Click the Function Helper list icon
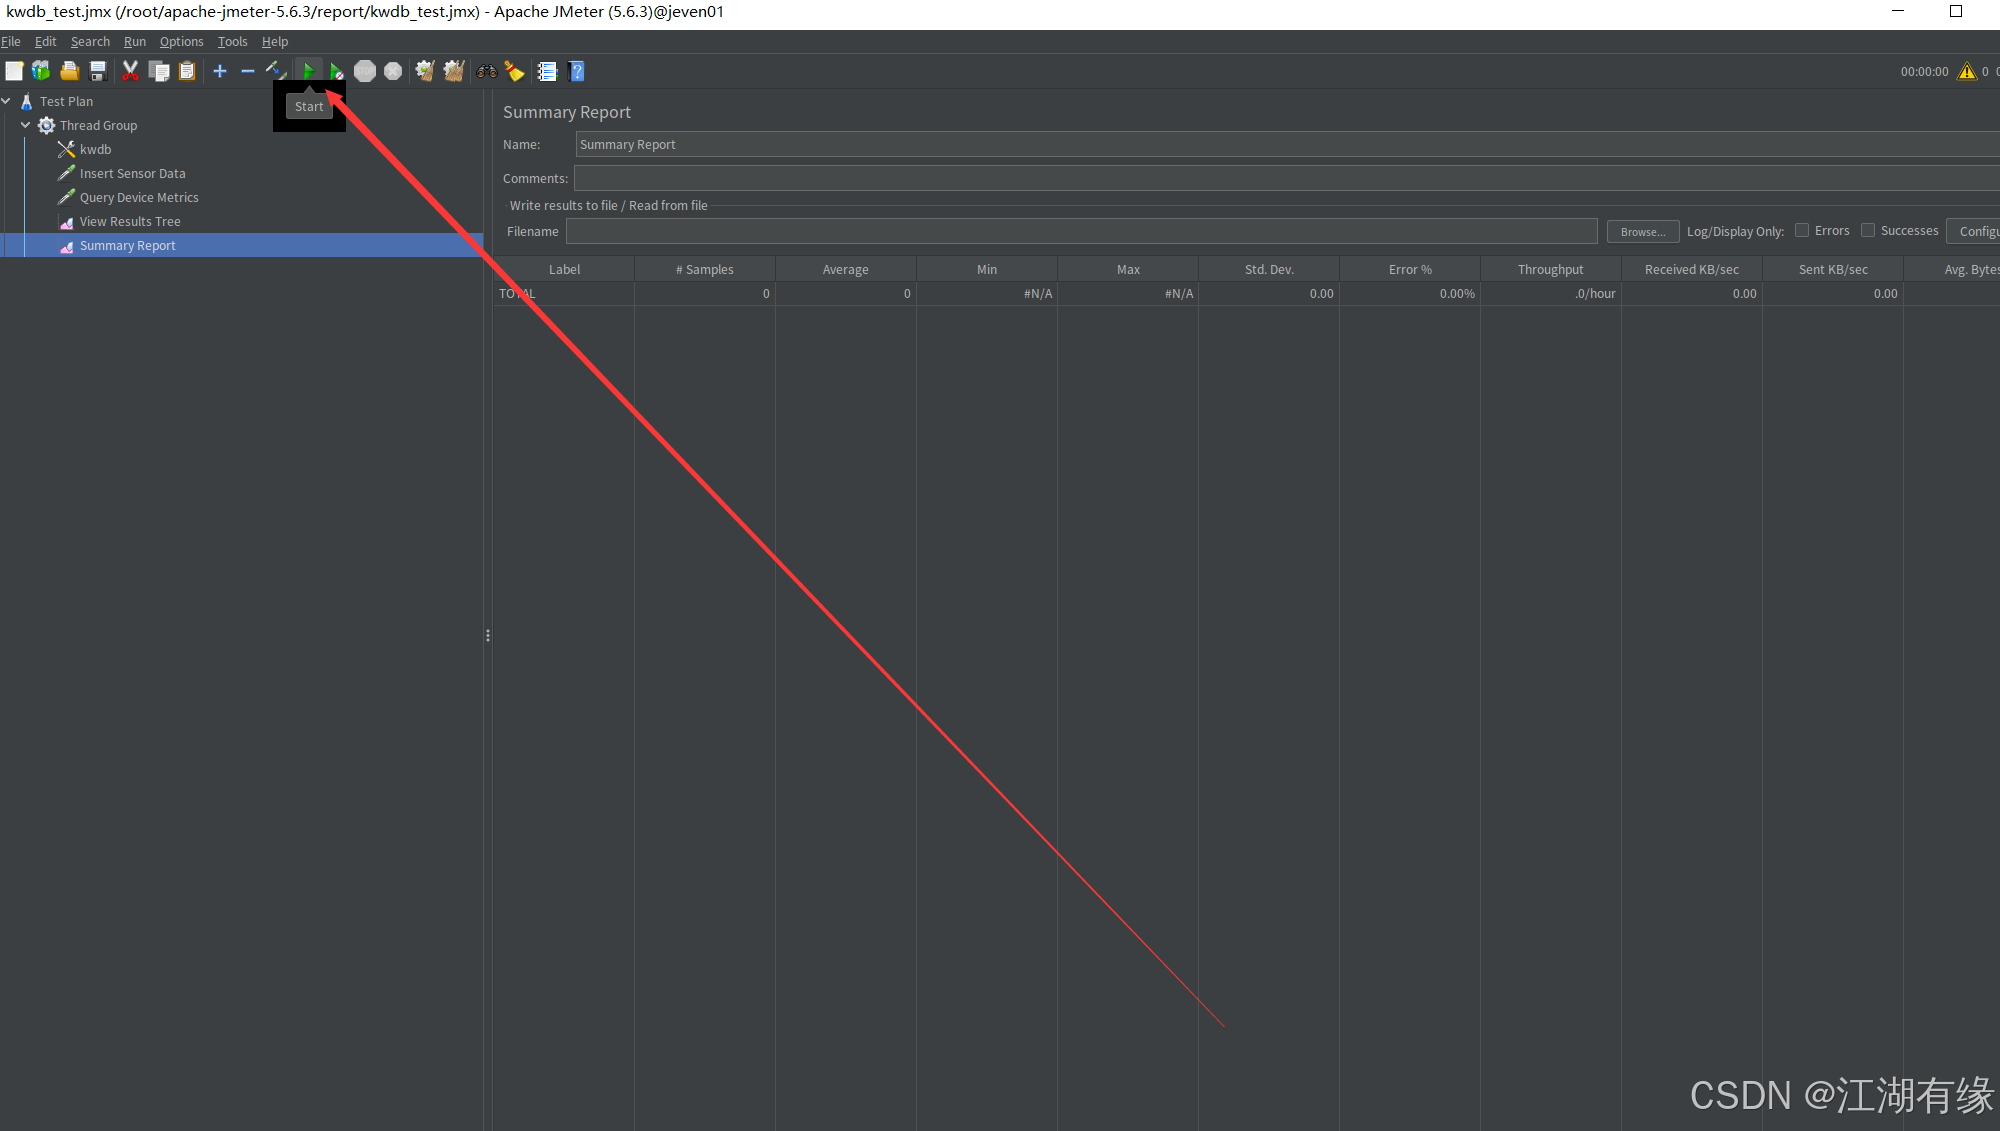The height and width of the screenshot is (1131, 2000). [x=547, y=71]
